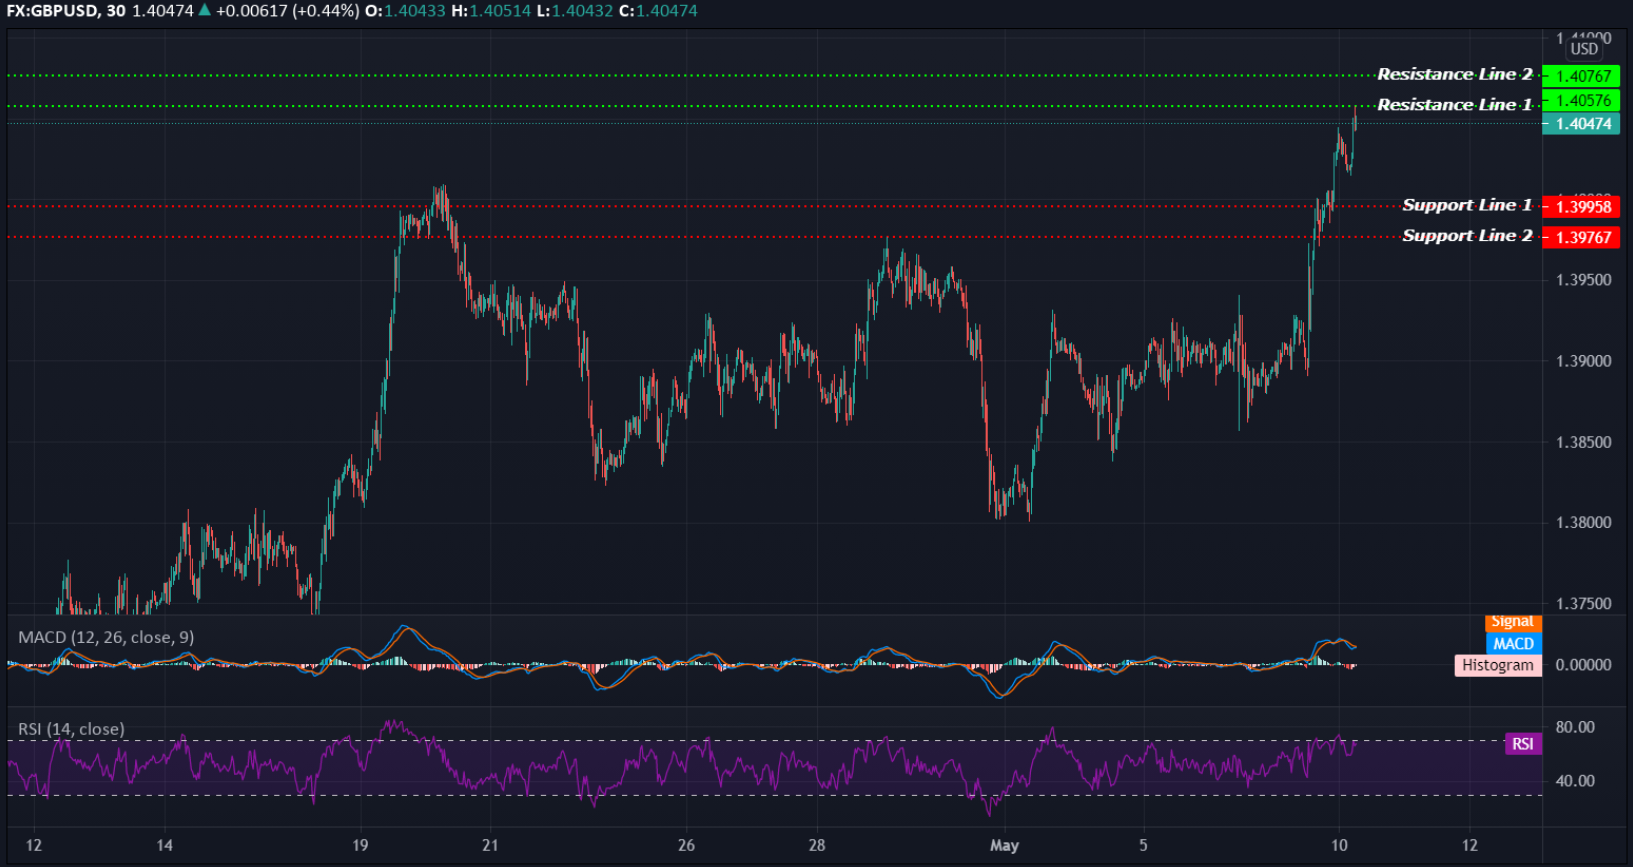The image size is (1633, 867).
Task: Click the high value H:1.40514 in header
Action: (492, 11)
